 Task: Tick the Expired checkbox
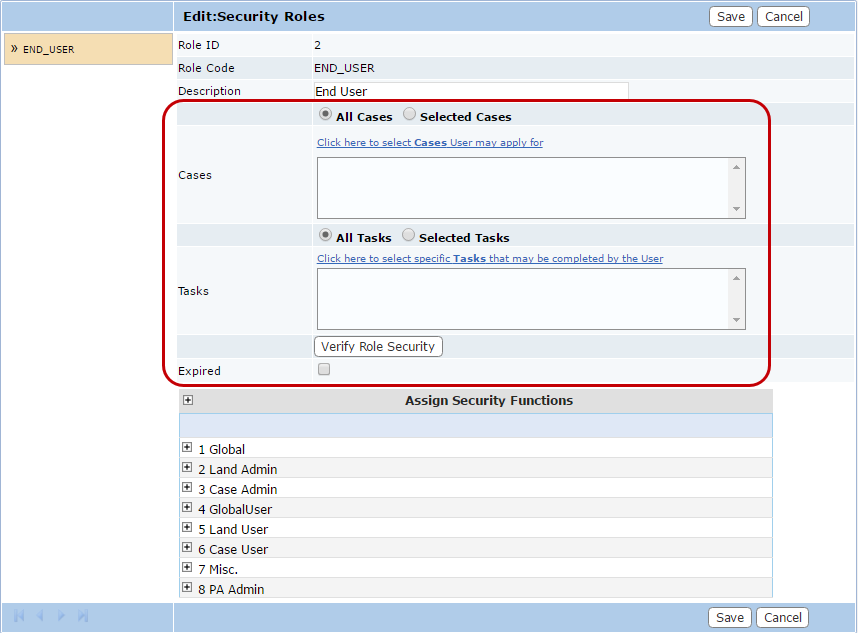tap(323, 370)
